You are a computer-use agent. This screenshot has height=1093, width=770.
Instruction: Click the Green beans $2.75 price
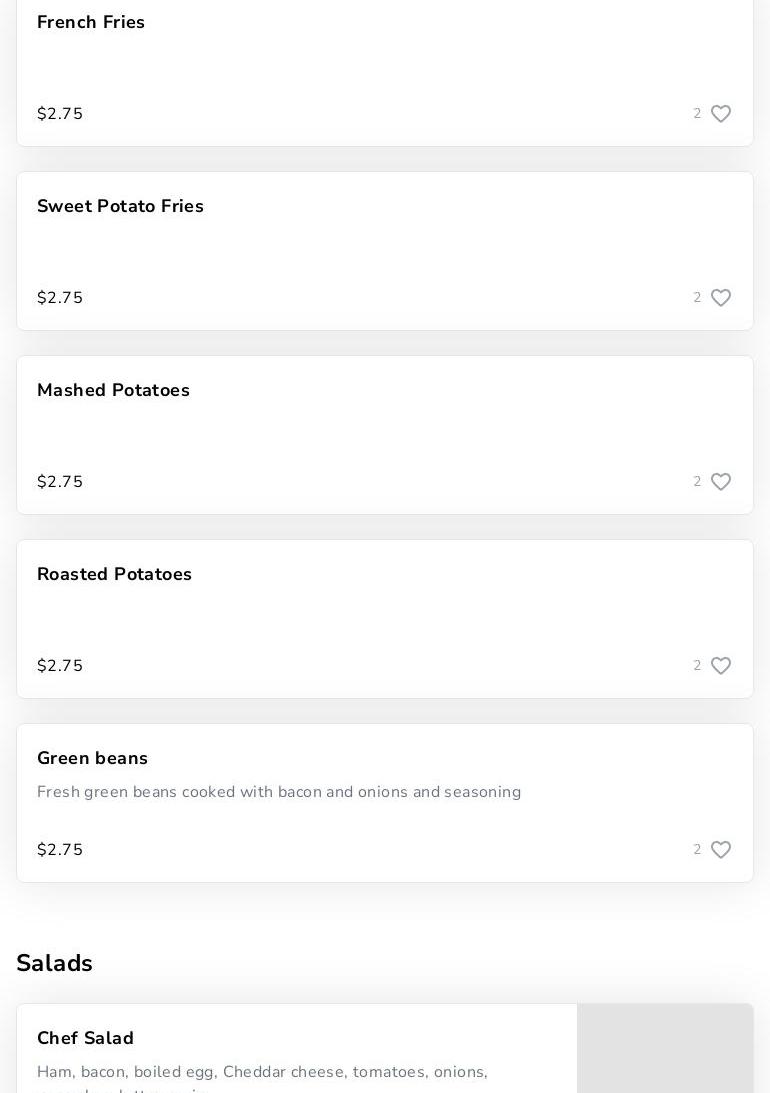[60, 850]
